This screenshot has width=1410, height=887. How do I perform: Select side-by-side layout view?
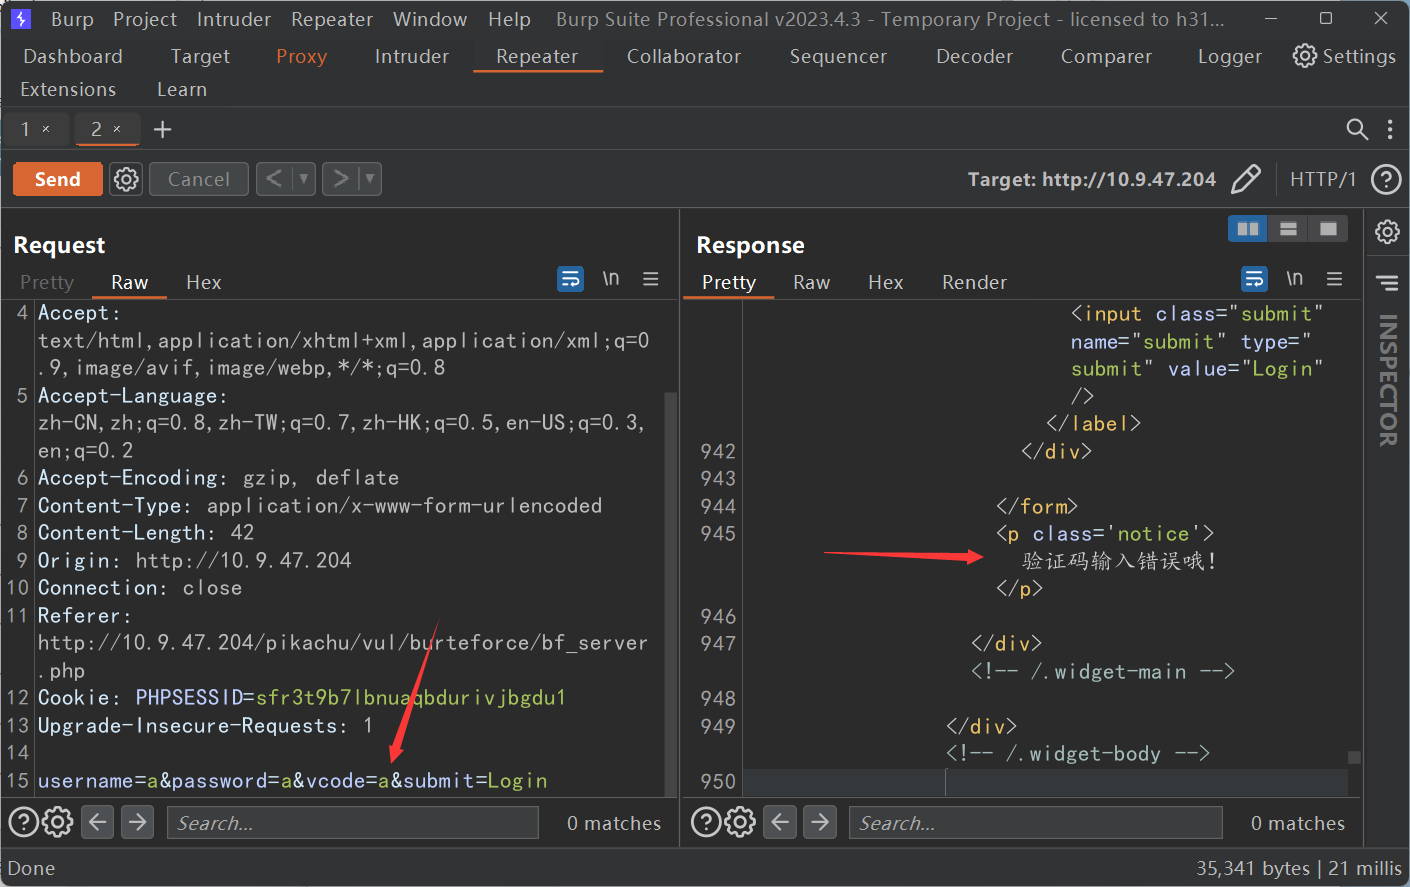(1248, 229)
